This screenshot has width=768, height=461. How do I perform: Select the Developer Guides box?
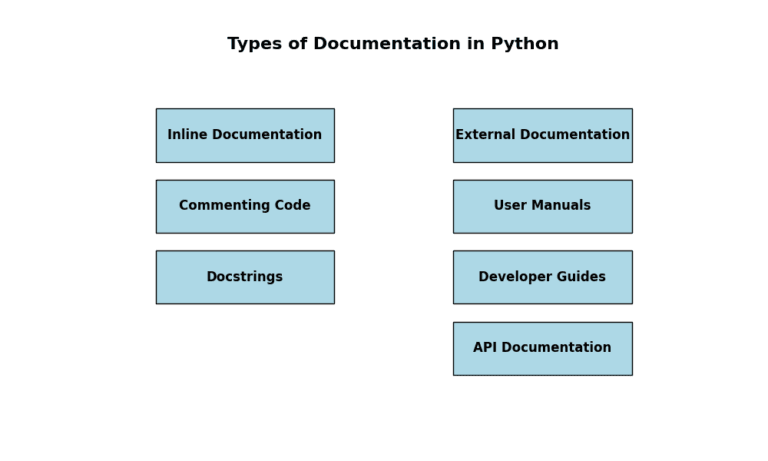tap(543, 277)
